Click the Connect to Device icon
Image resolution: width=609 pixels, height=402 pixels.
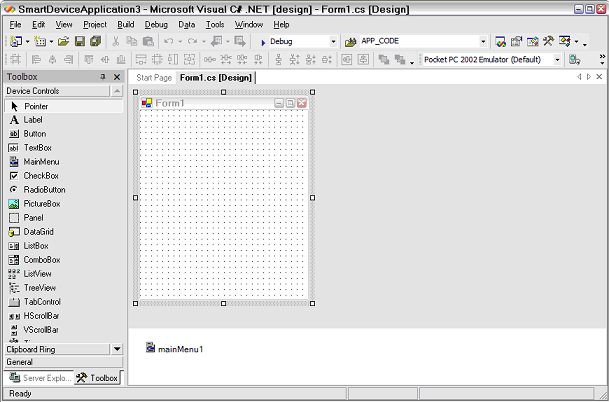(x=574, y=60)
